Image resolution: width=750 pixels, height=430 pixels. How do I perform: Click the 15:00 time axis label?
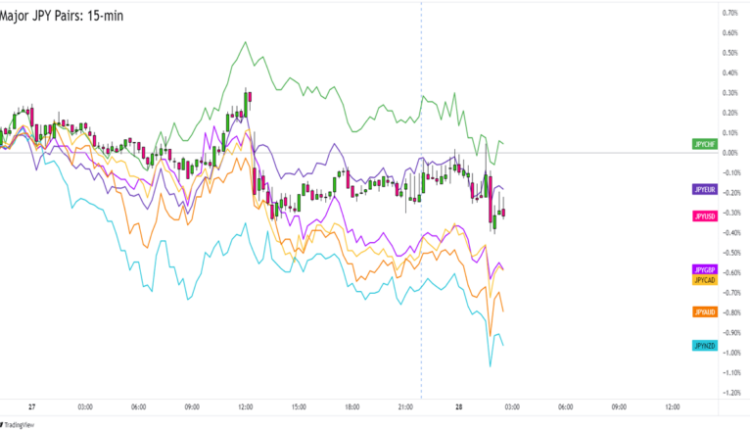pos(298,407)
